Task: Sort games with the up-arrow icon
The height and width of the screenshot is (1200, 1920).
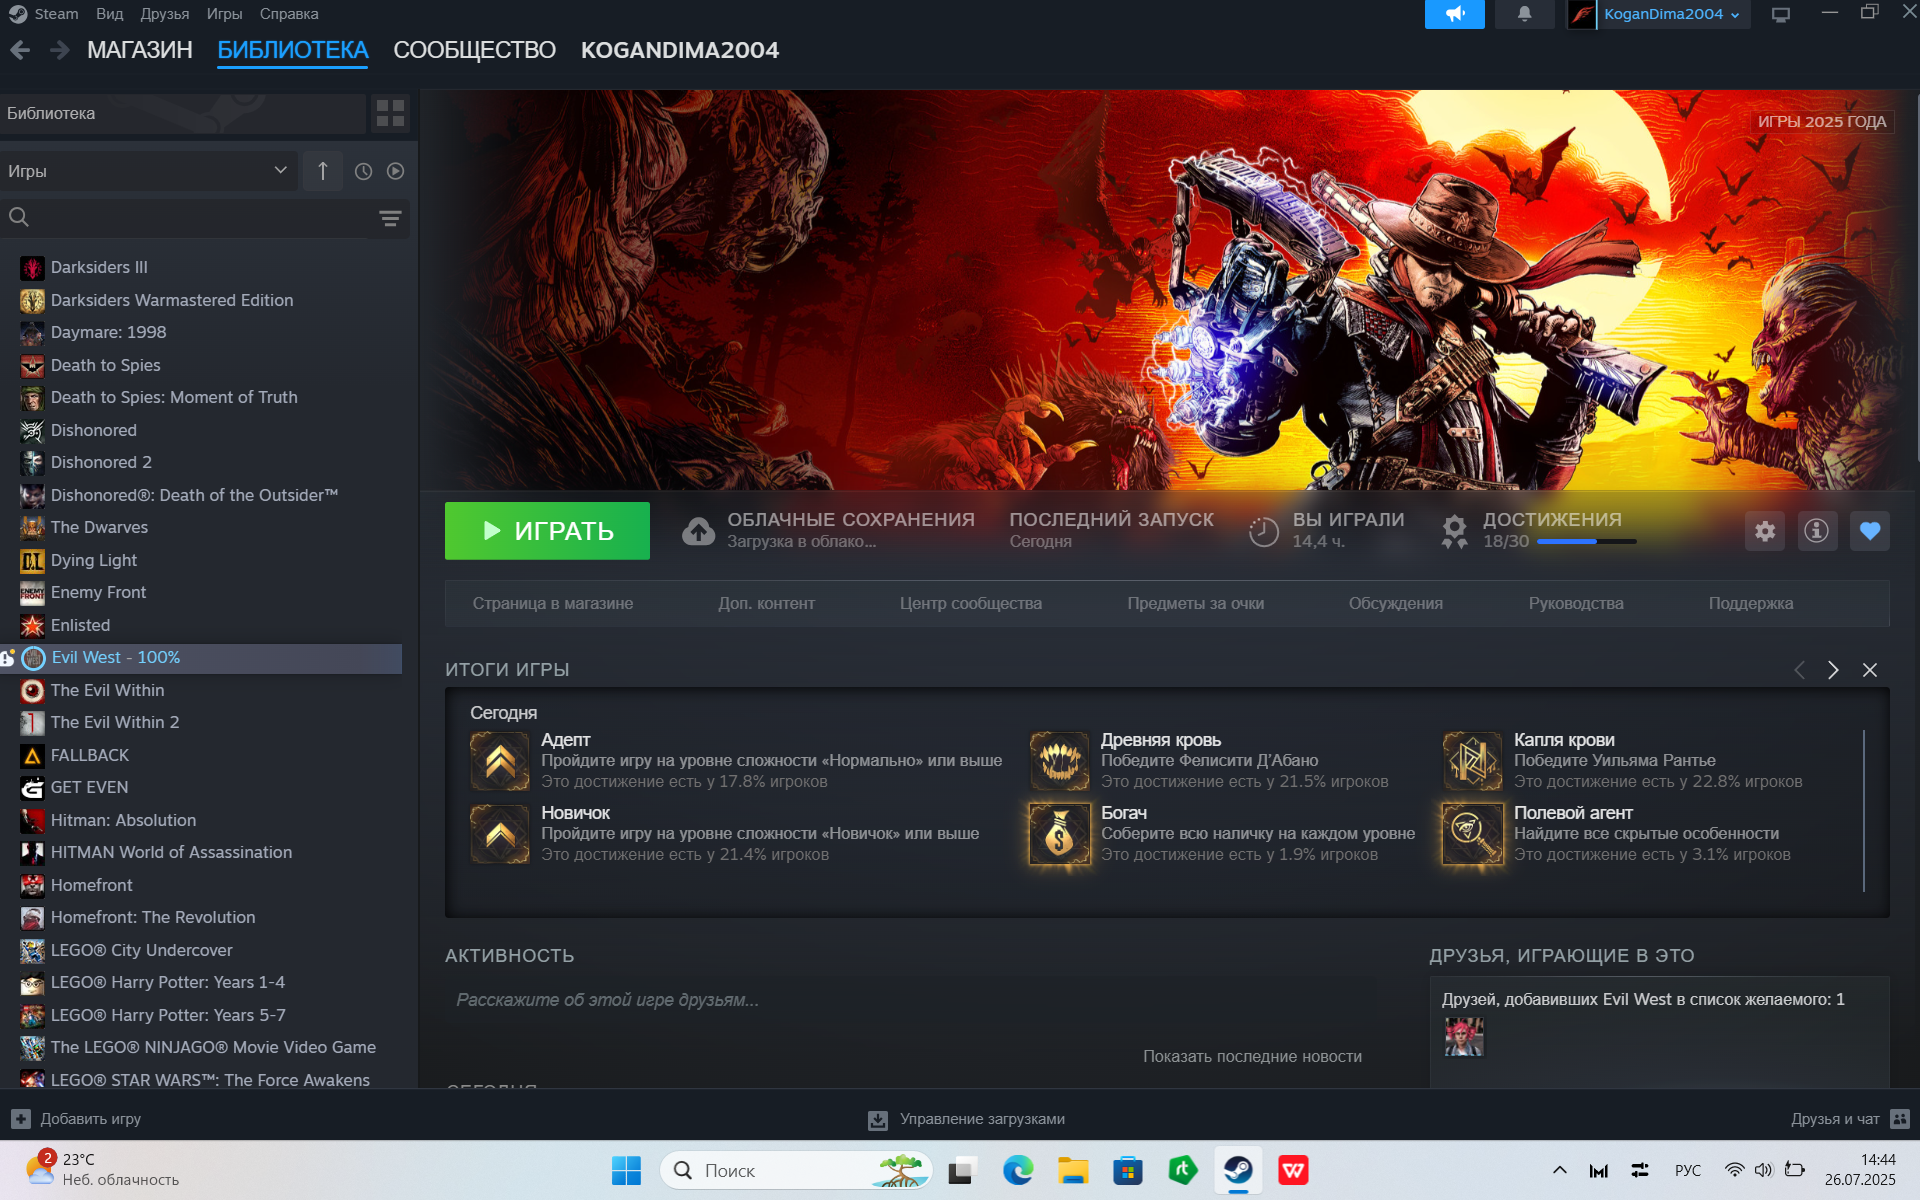Action: [x=322, y=171]
